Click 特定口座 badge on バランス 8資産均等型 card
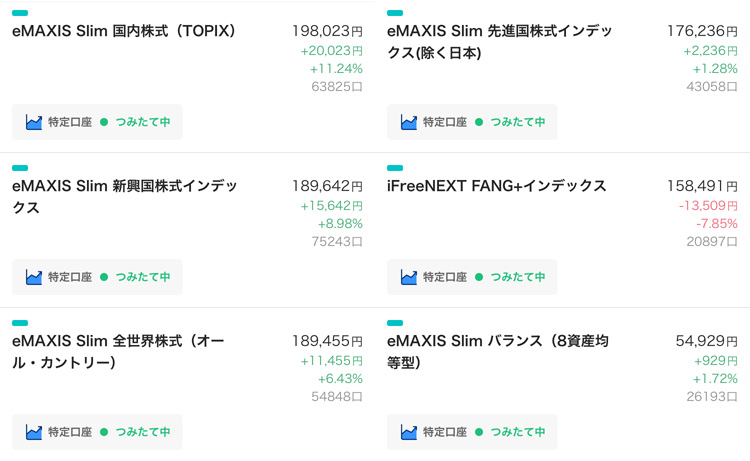 (445, 432)
